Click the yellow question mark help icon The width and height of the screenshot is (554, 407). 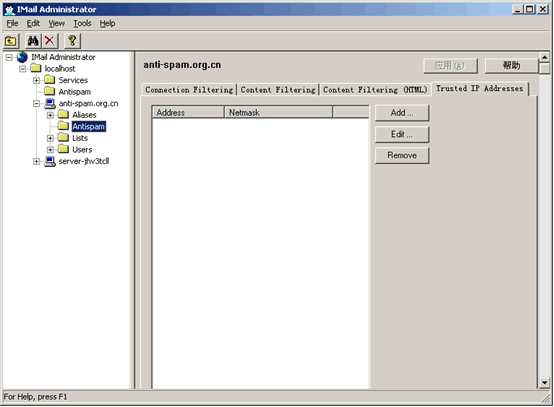tap(72, 41)
